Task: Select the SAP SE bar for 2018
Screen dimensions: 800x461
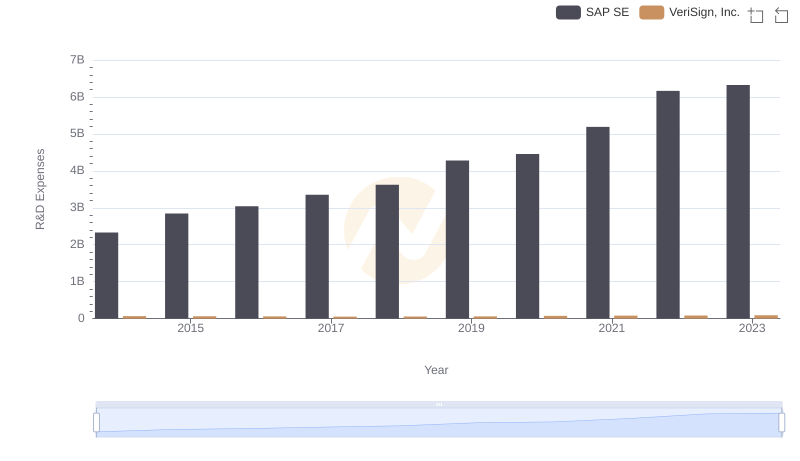Action: pyautogui.click(x=387, y=251)
